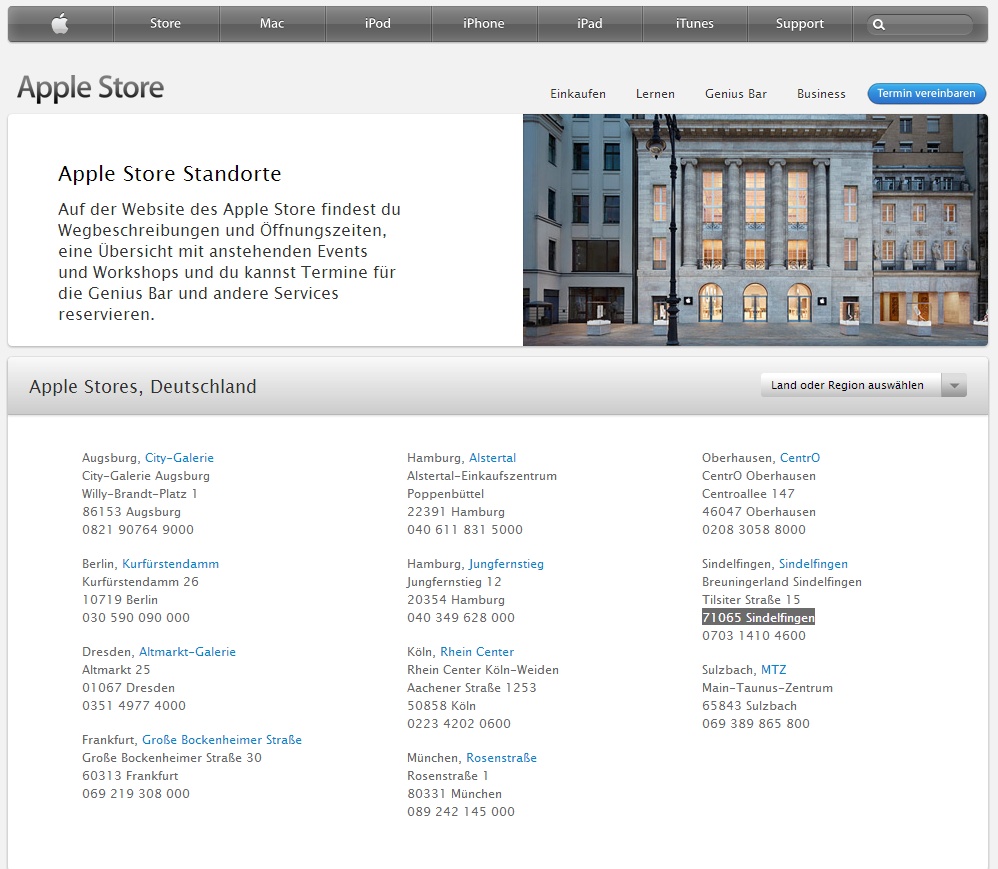
Task: Open the Altmarkt-Galerie store link
Action: pos(187,651)
